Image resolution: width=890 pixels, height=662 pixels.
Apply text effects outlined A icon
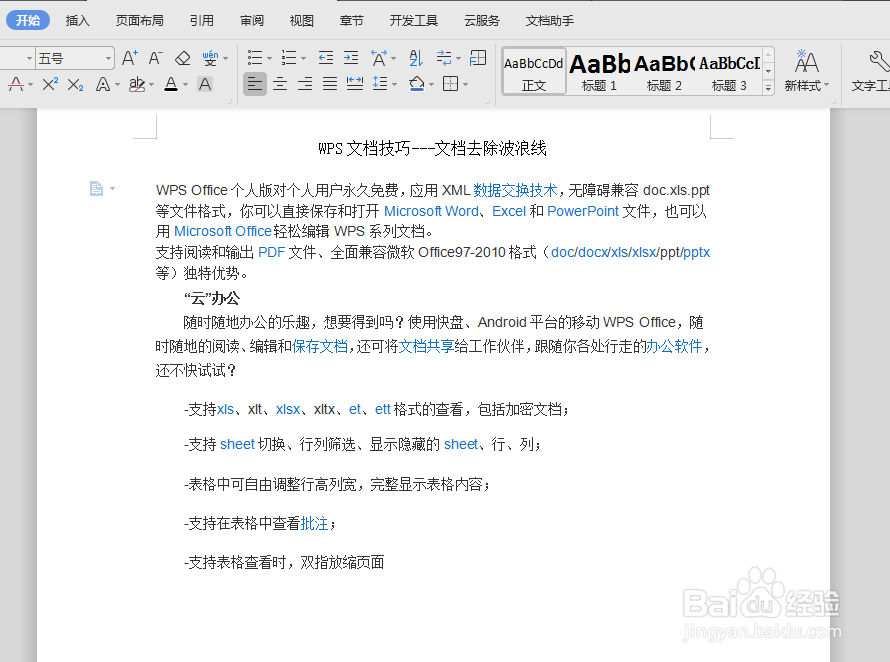pos(103,85)
